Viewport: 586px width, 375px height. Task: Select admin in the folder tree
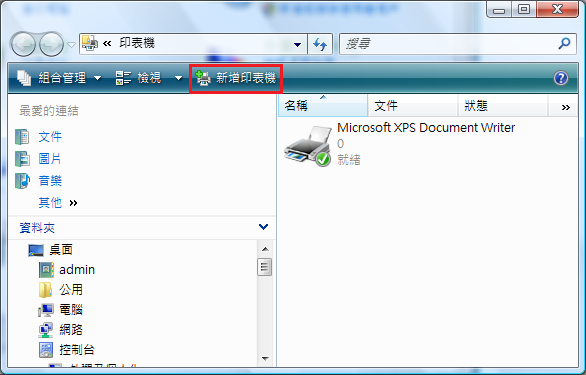coord(77,270)
